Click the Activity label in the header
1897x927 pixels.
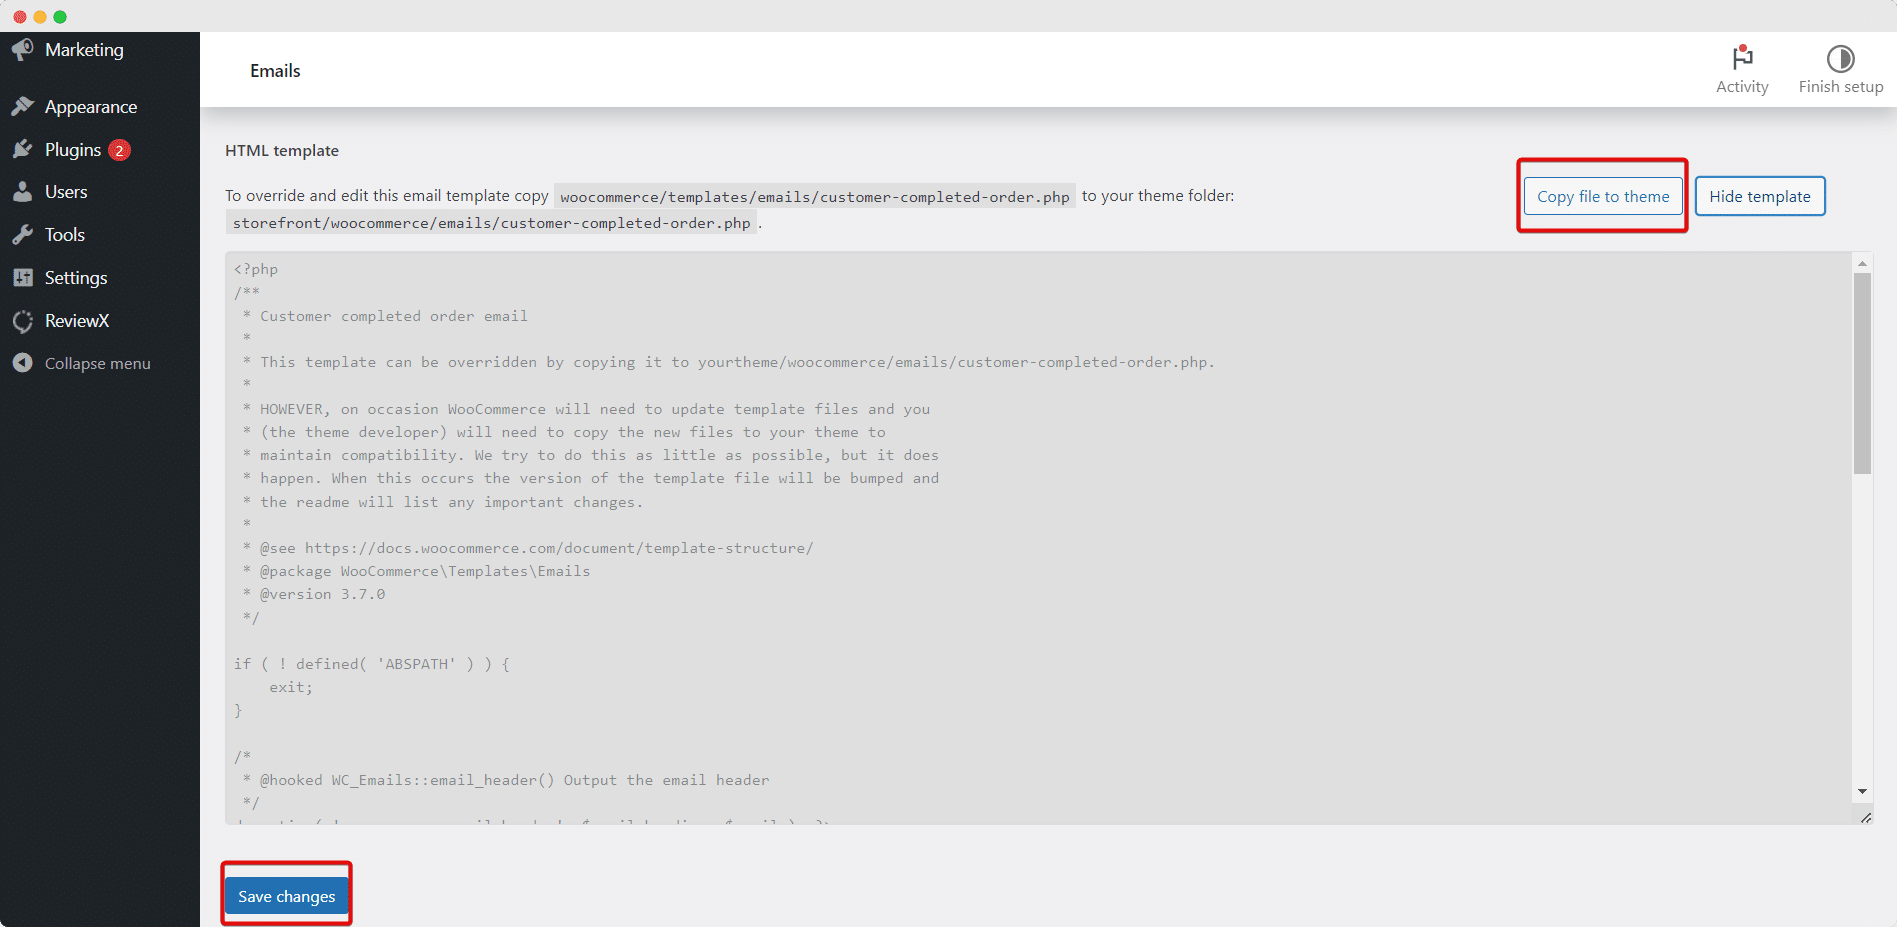(x=1742, y=87)
